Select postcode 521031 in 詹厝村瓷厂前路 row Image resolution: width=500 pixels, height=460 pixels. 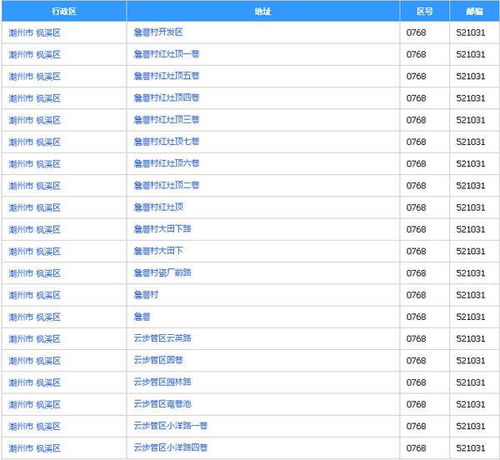470,273
